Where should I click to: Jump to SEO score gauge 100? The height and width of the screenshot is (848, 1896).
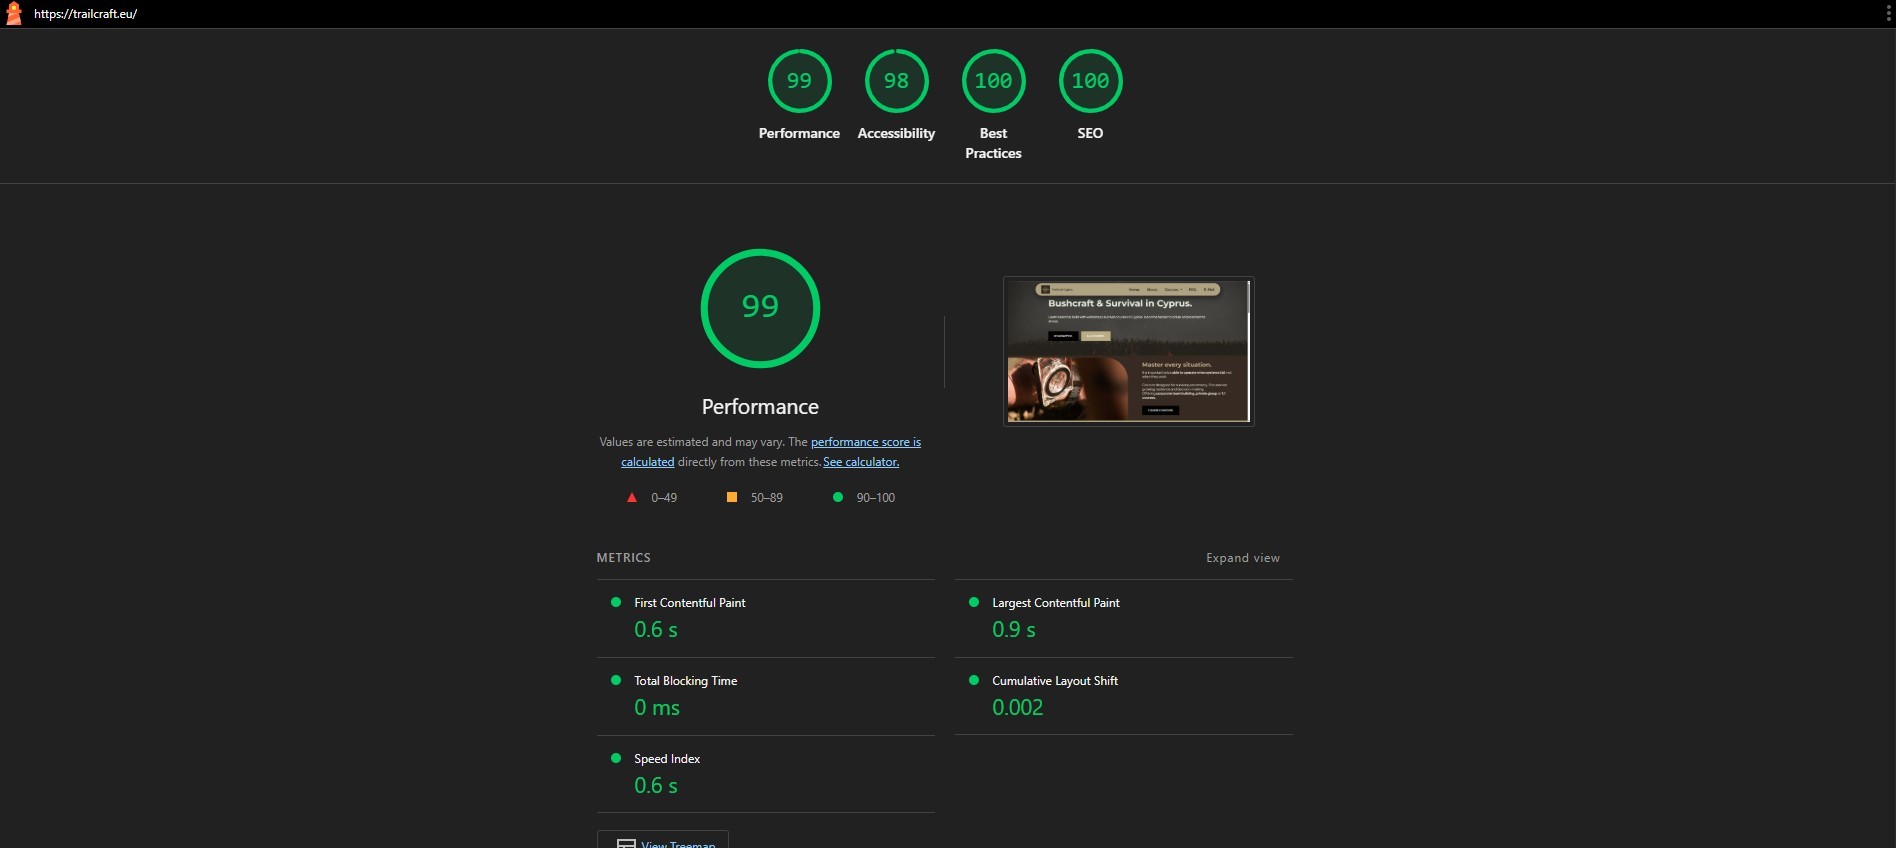click(1090, 95)
